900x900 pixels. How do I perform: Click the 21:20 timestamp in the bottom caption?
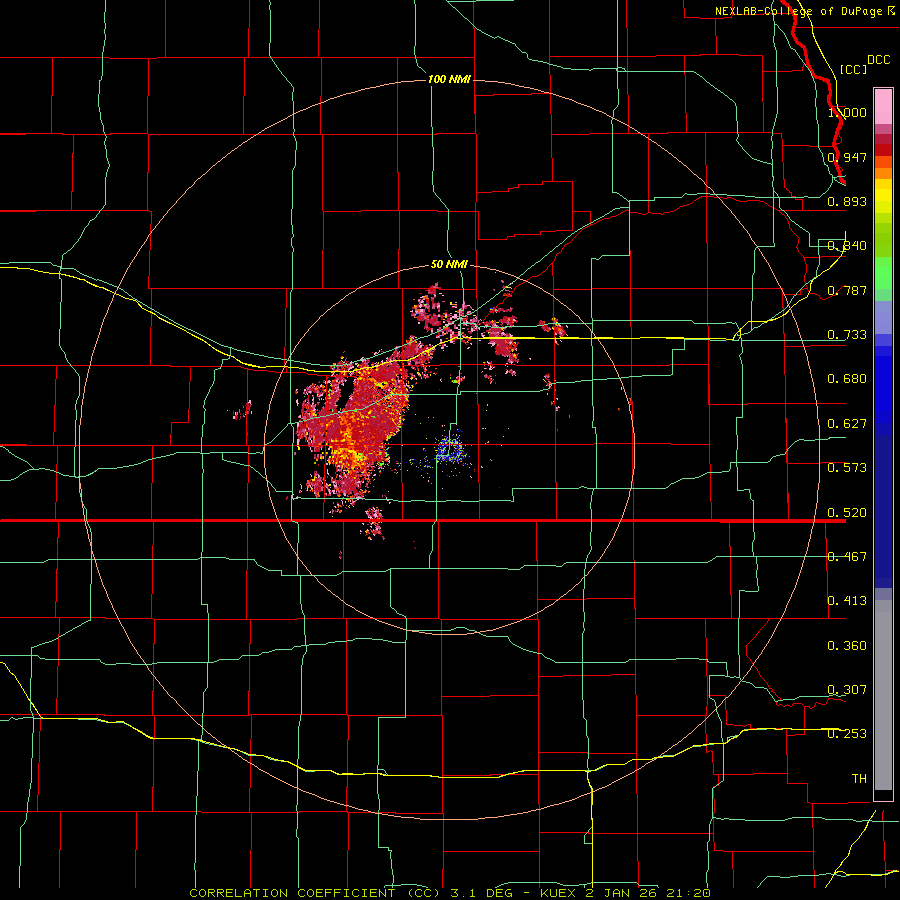pyautogui.click(x=688, y=893)
